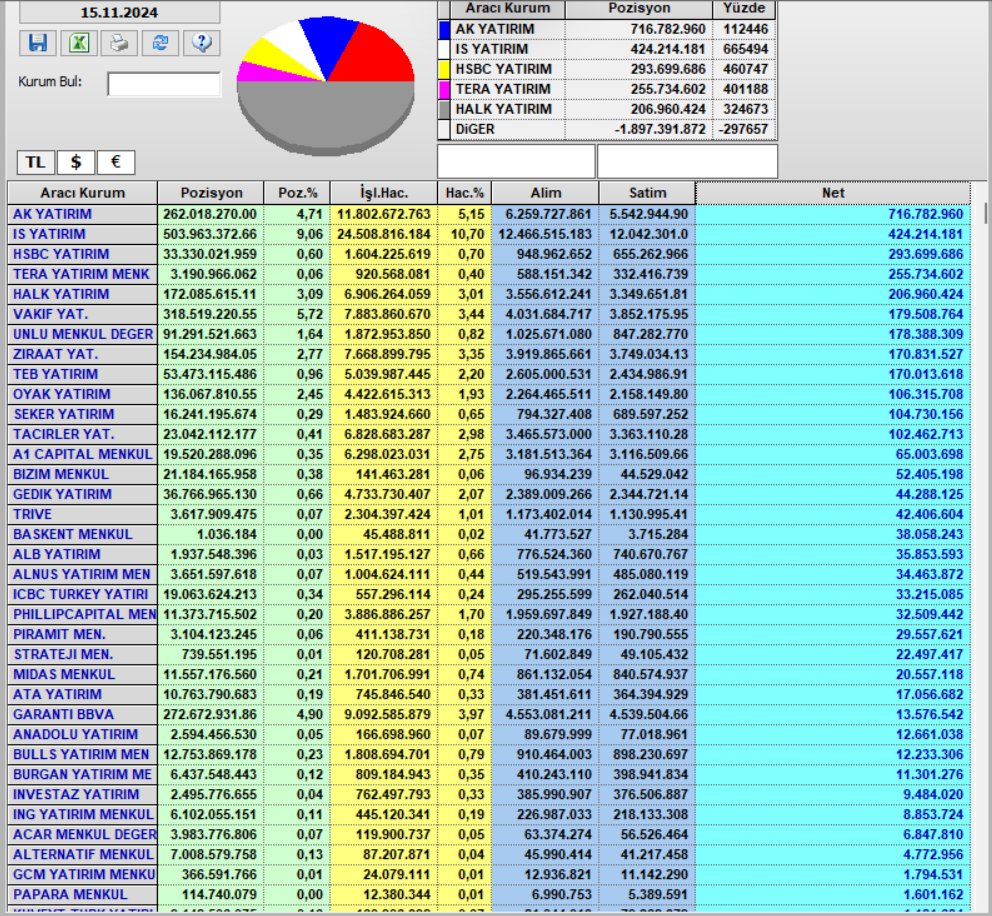Click the Save floppy disk icon

[37, 43]
